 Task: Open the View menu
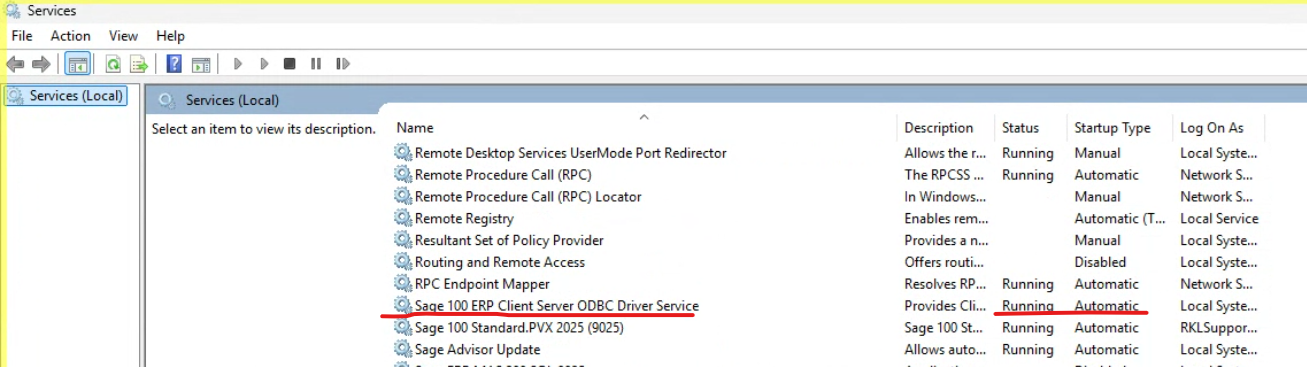124,35
